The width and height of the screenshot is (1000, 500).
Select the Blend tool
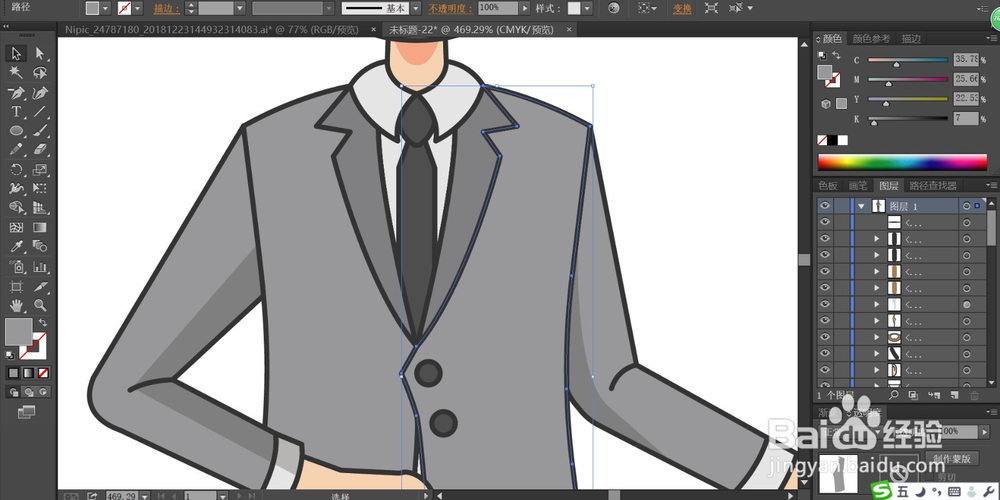(40, 247)
